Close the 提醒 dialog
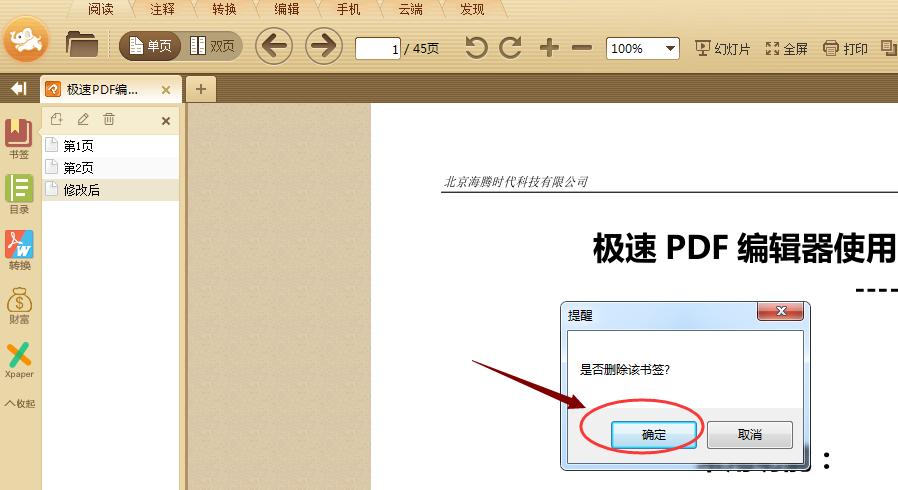 [x=781, y=311]
